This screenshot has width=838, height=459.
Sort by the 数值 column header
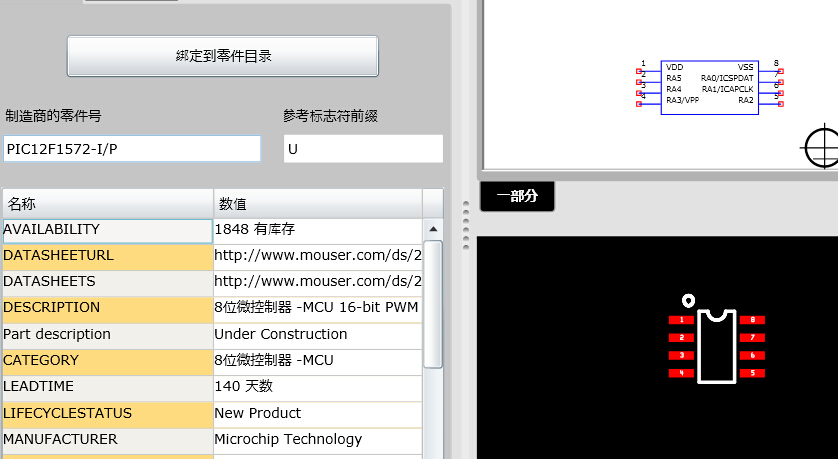coord(318,204)
